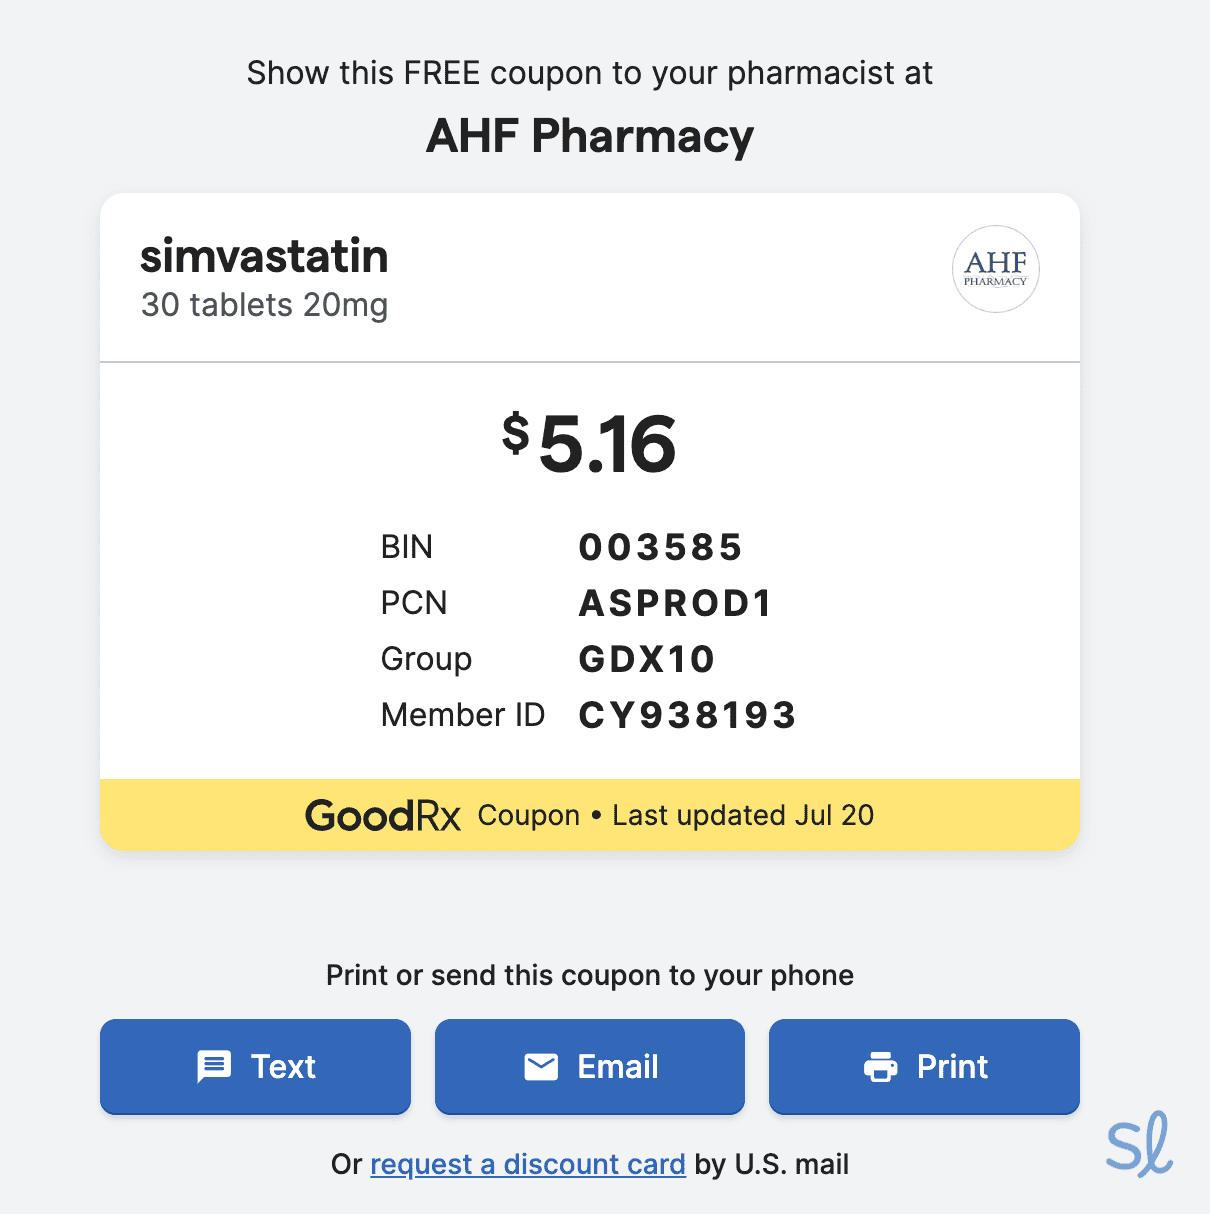Click the 30 tablets 20mg dosage text

(x=264, y=304)
